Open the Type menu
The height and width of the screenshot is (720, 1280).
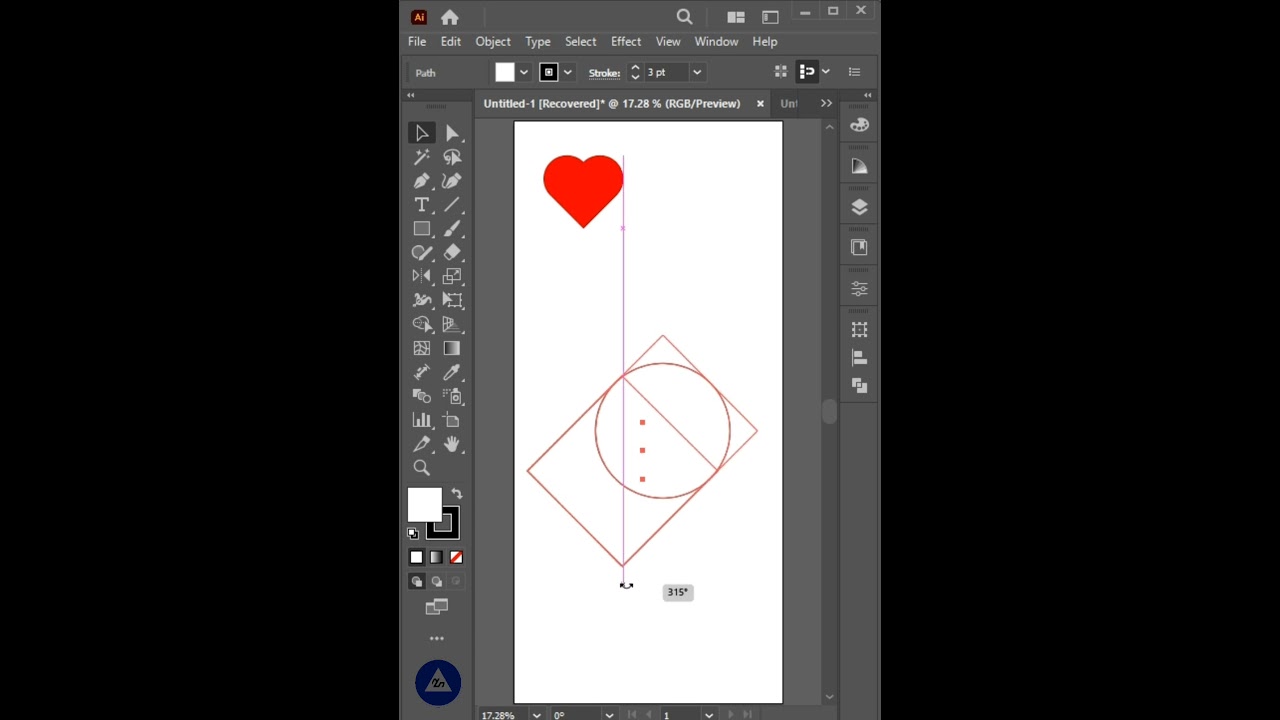pos(538,42)
